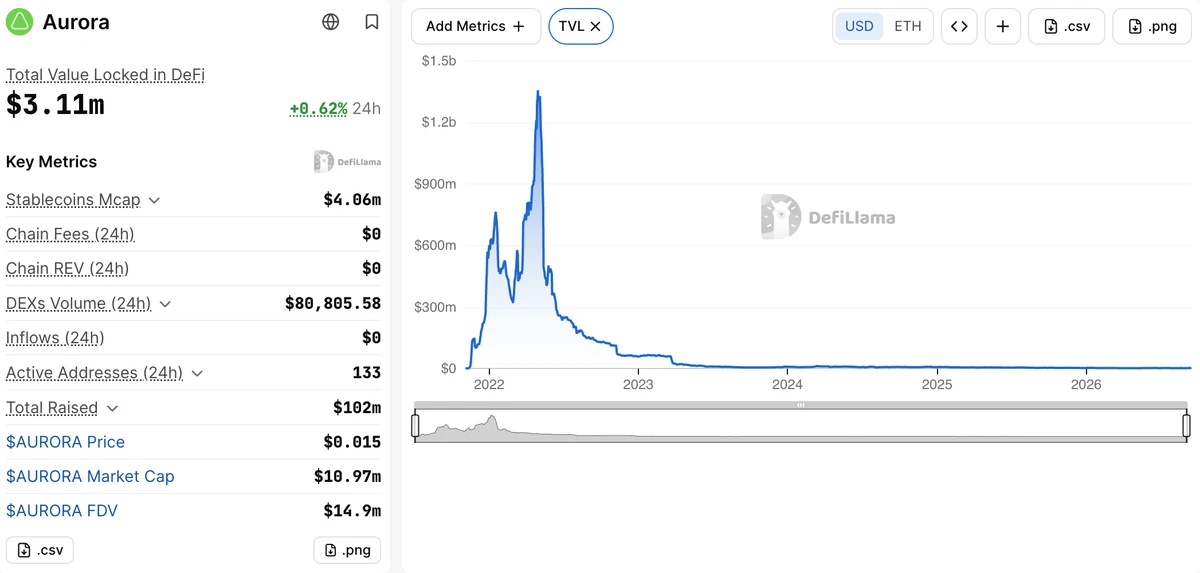
Task: Open the $AURORA Market Cap link
Action: [90, 476]
